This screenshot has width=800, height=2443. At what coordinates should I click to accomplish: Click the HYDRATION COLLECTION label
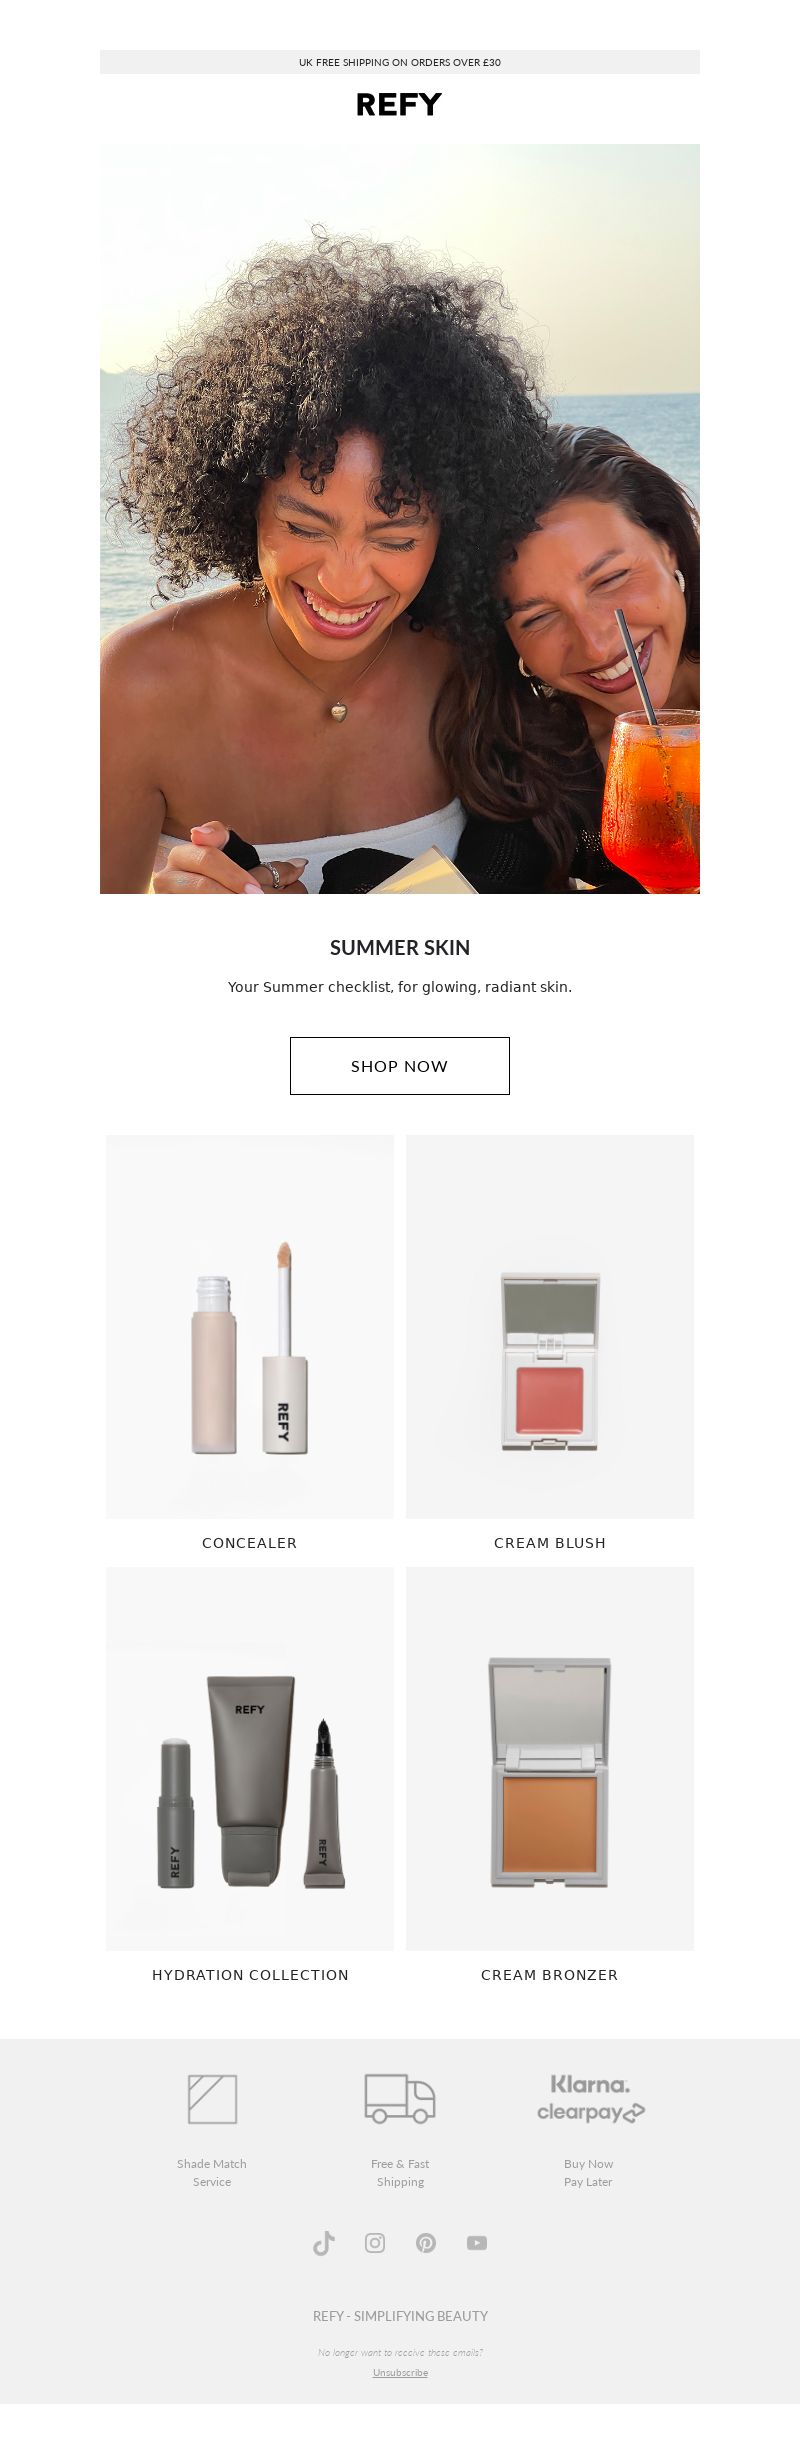point(250,1975)
